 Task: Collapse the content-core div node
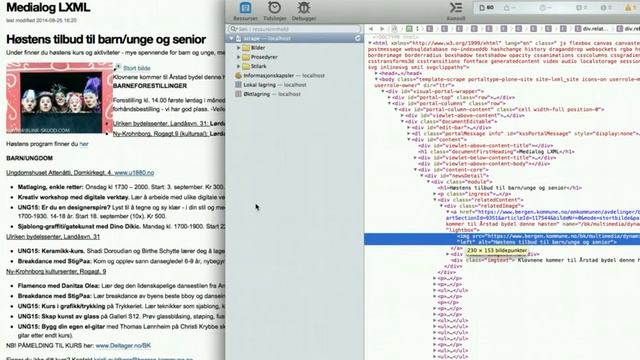click(416, 170)
